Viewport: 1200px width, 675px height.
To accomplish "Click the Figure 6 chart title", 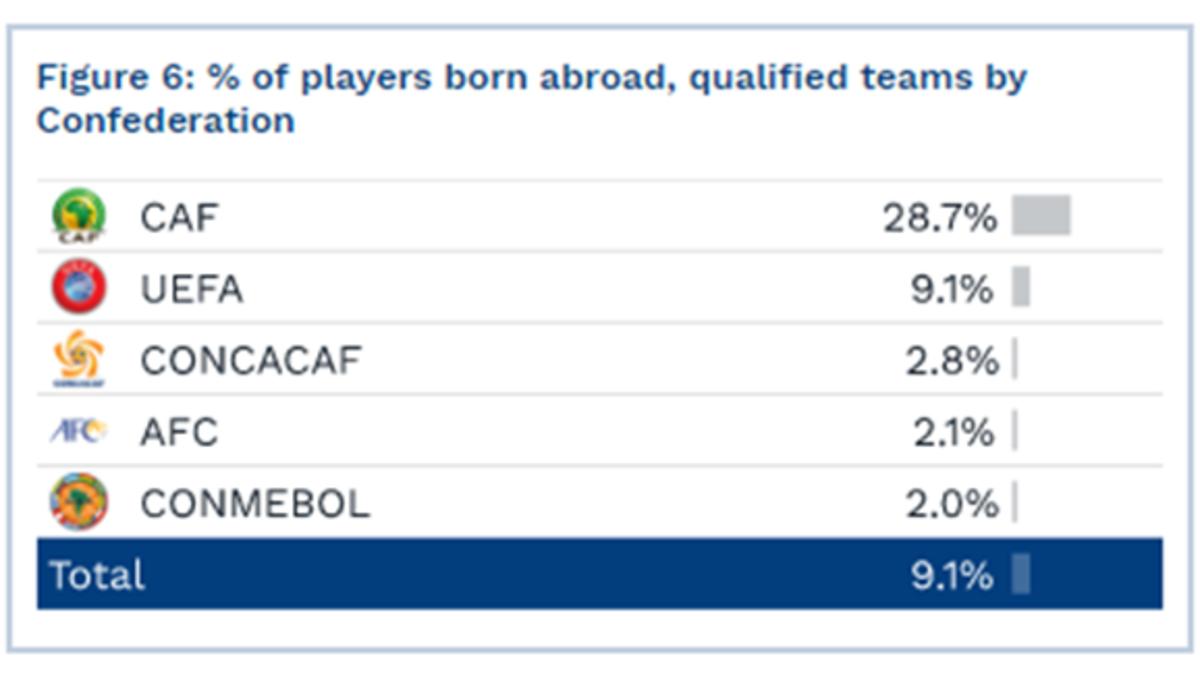I will pos(531,98).
